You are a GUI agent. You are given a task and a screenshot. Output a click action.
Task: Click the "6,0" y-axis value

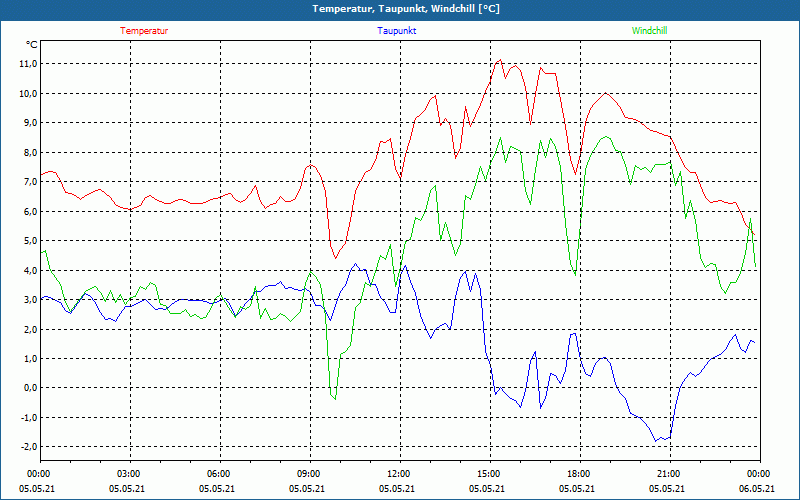30,211
